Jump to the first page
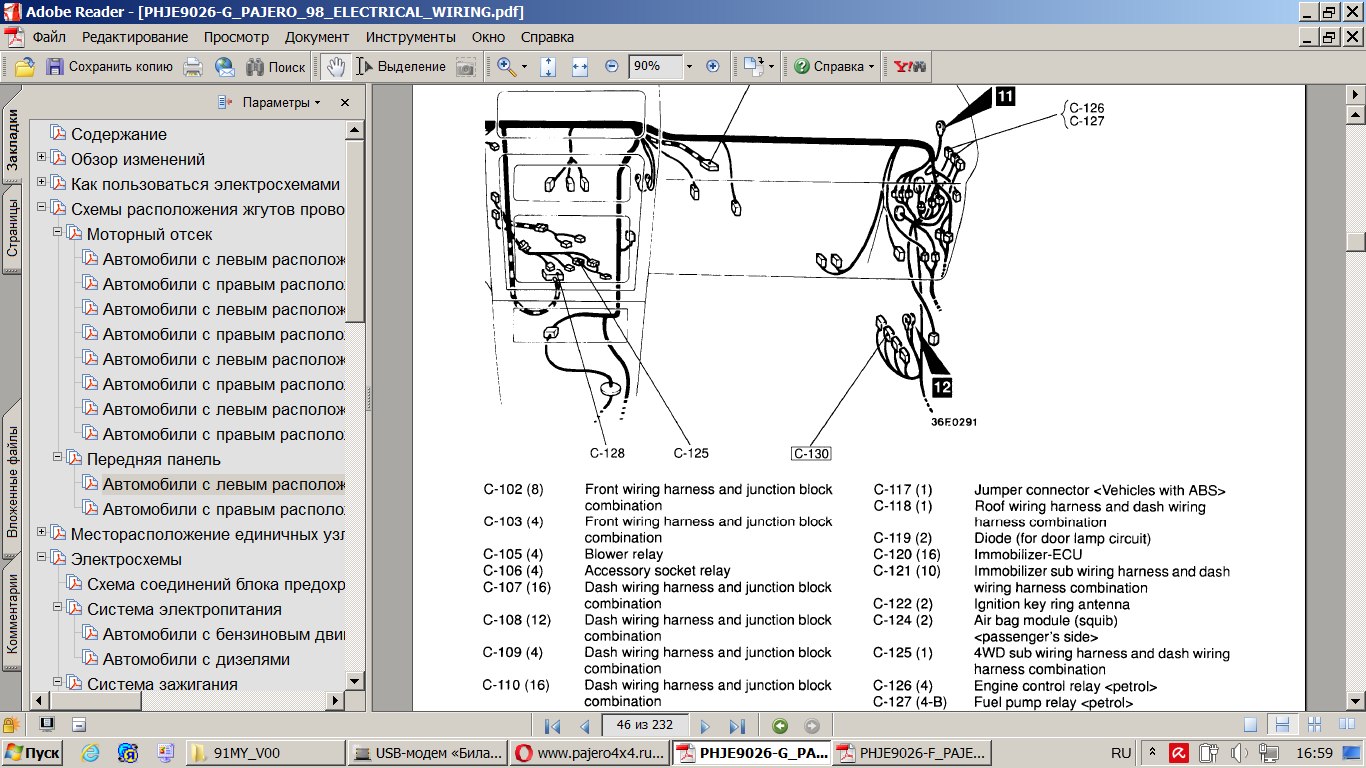Screen dimensions: 1366x768 pyautogui.click(x=552, y=726)
